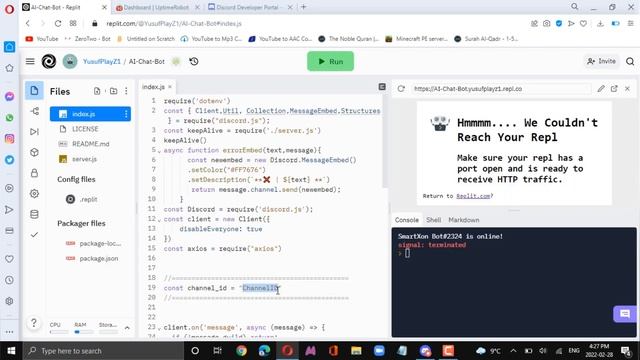Open WhatsApp in Opera sidebar
Screen dimensions: 640x360
click(9, 118)
